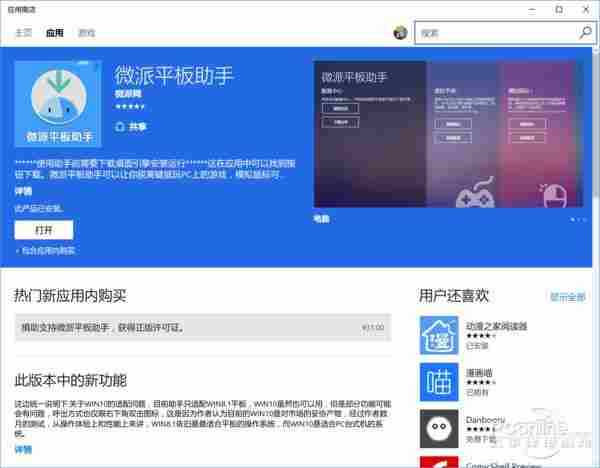Click the app's five-star rating
Viewport: 600px width, 468px height.
pos(129,105)
